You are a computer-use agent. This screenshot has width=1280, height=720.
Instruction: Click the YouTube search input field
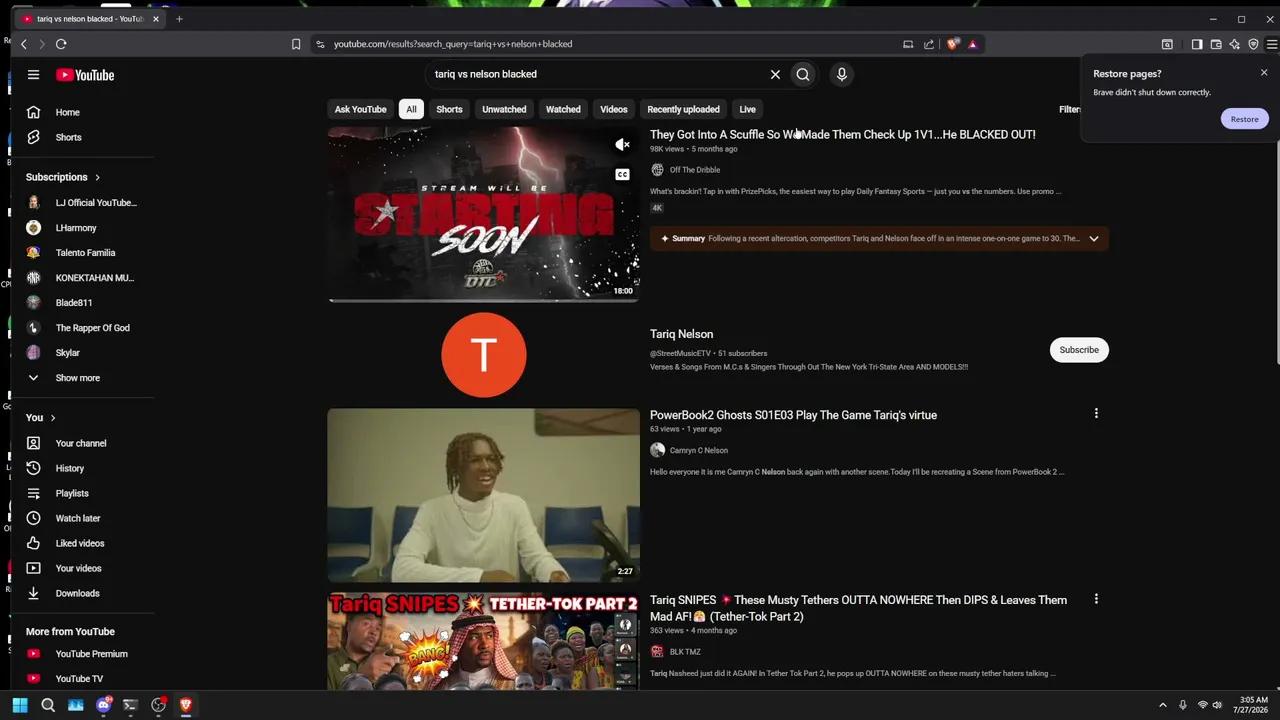pos(595,74)
